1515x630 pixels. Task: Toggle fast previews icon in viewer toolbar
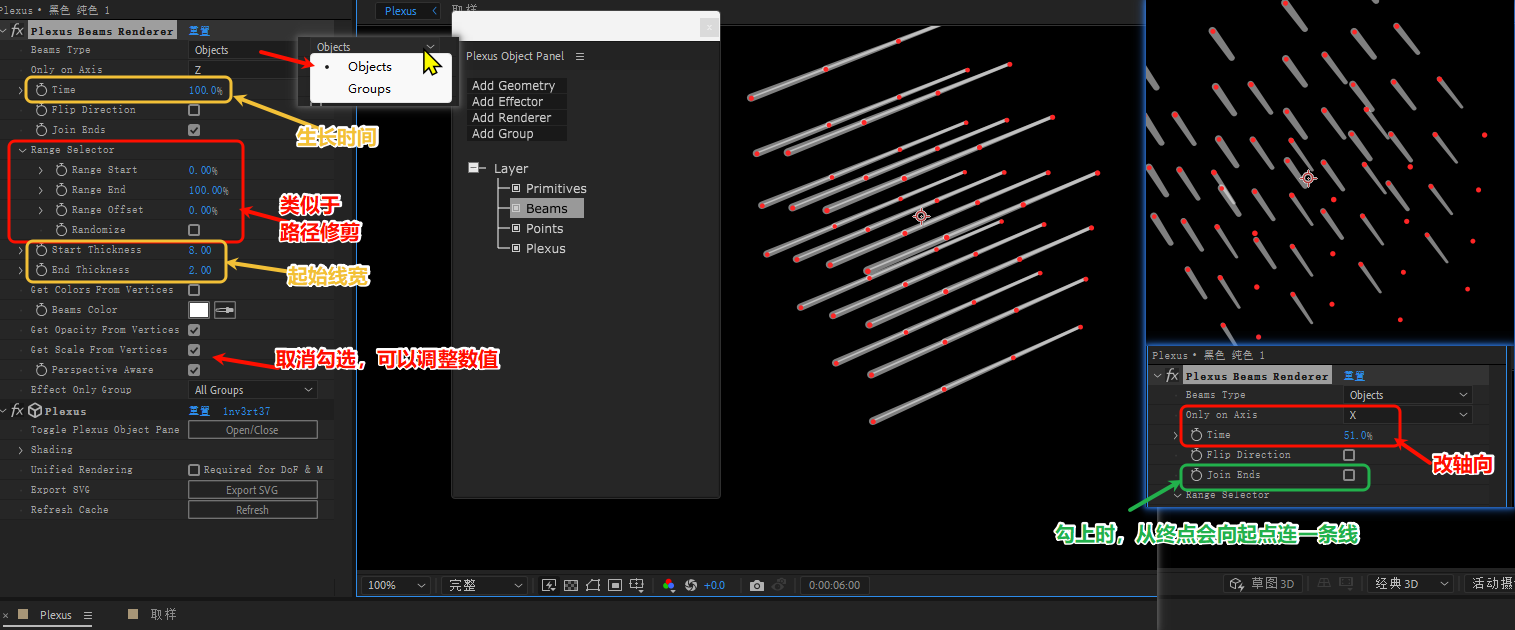pyautogui.click(x=548, y=585)
